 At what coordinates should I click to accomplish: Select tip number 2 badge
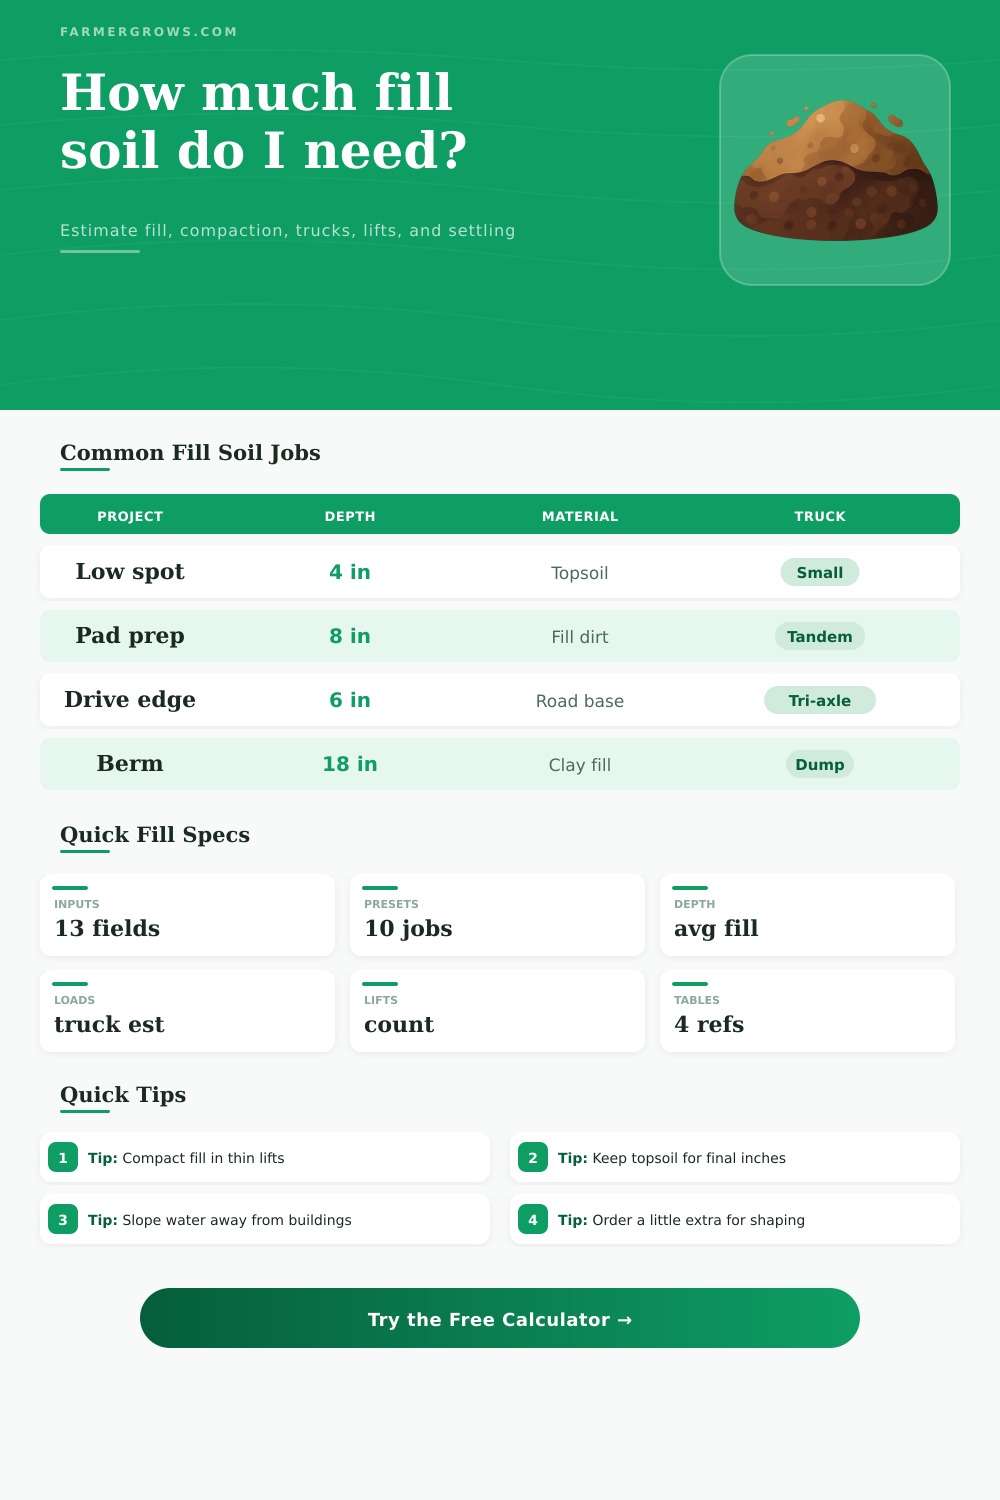coord(533,1157)
